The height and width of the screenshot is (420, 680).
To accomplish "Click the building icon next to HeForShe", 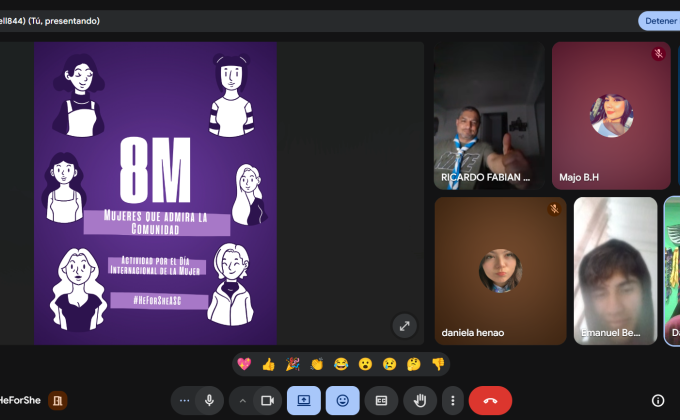I will [58, 400].
